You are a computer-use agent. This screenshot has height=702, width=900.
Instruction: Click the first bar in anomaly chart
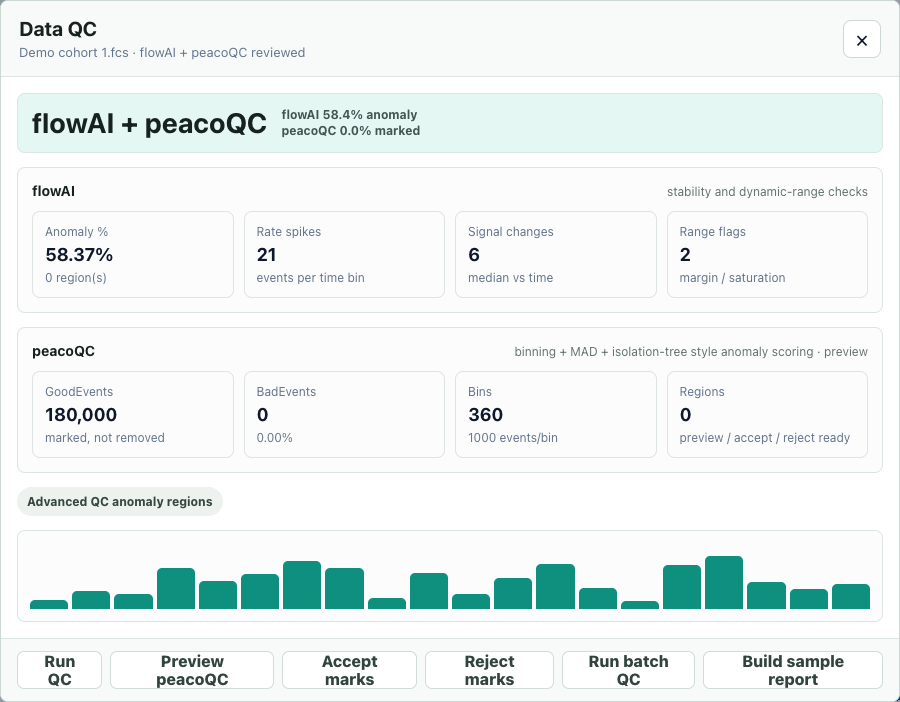tap(49, 604)
